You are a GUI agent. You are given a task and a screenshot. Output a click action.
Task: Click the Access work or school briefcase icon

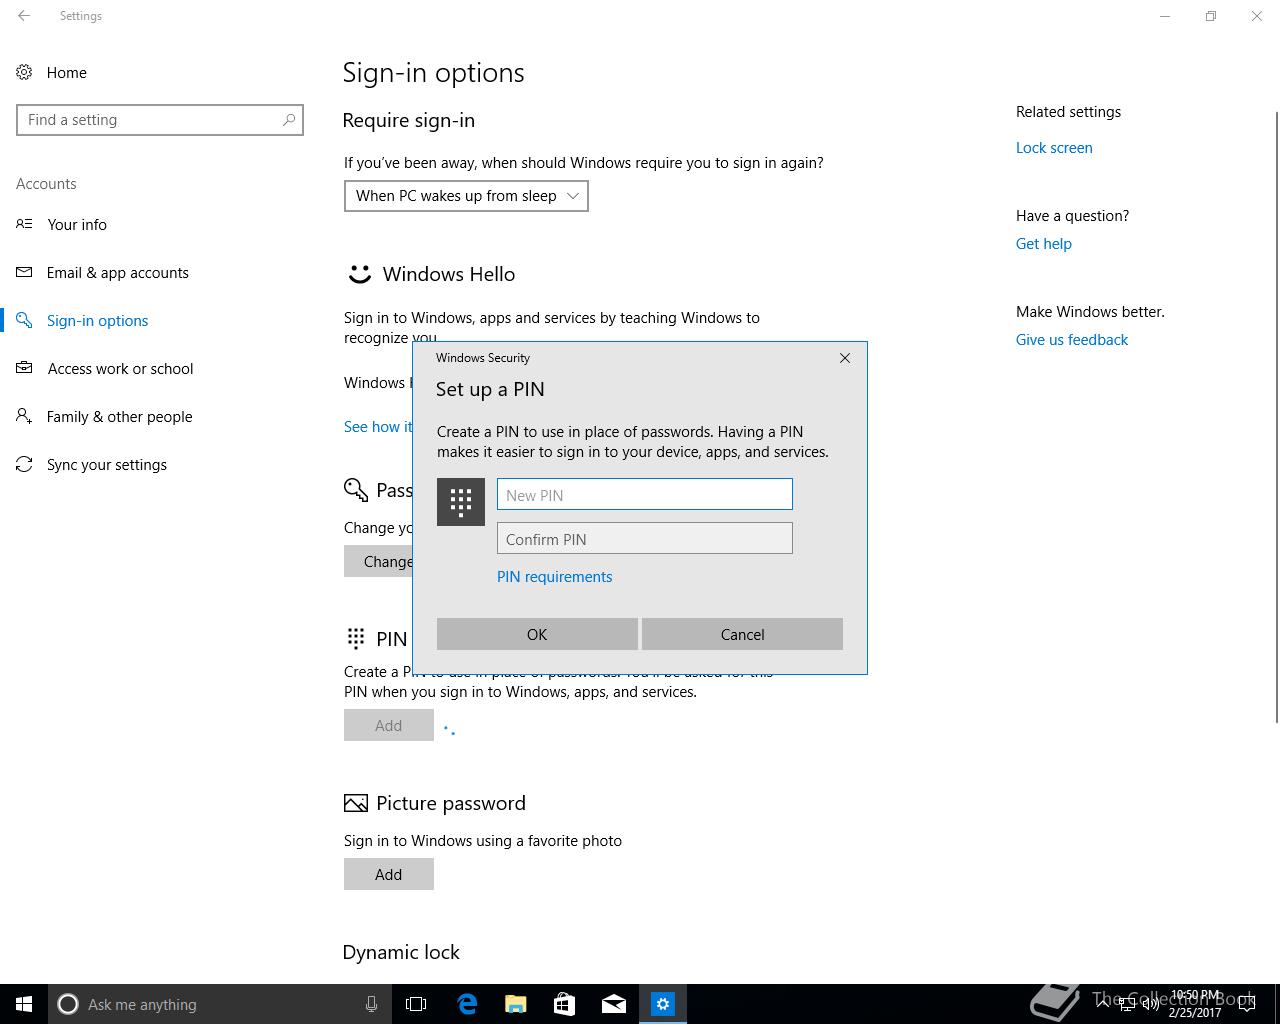tap(24, 368)
